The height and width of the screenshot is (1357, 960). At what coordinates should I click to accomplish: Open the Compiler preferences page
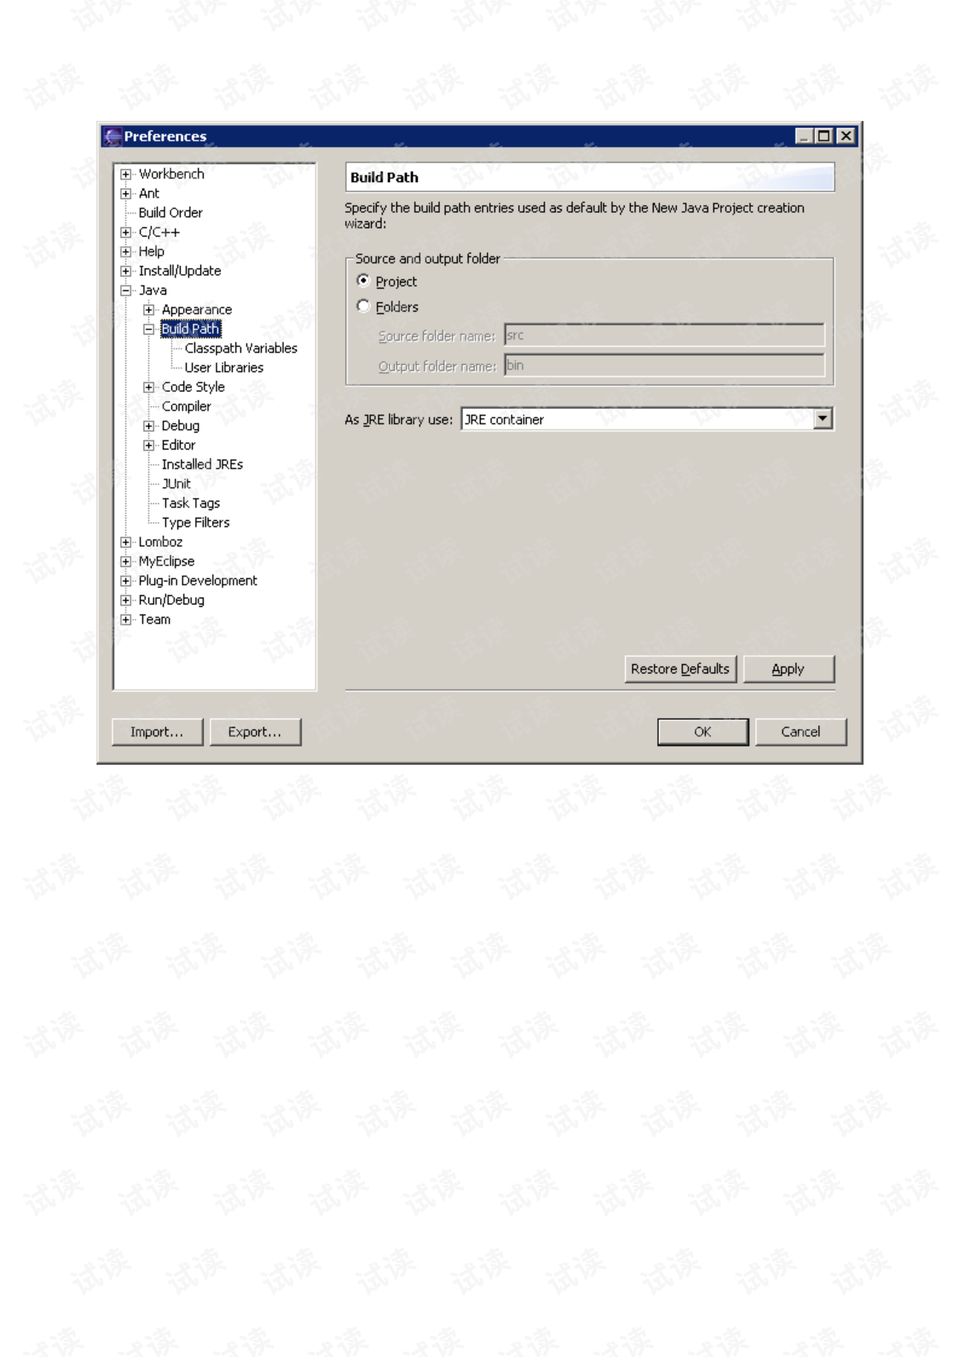tap(186, 406)
